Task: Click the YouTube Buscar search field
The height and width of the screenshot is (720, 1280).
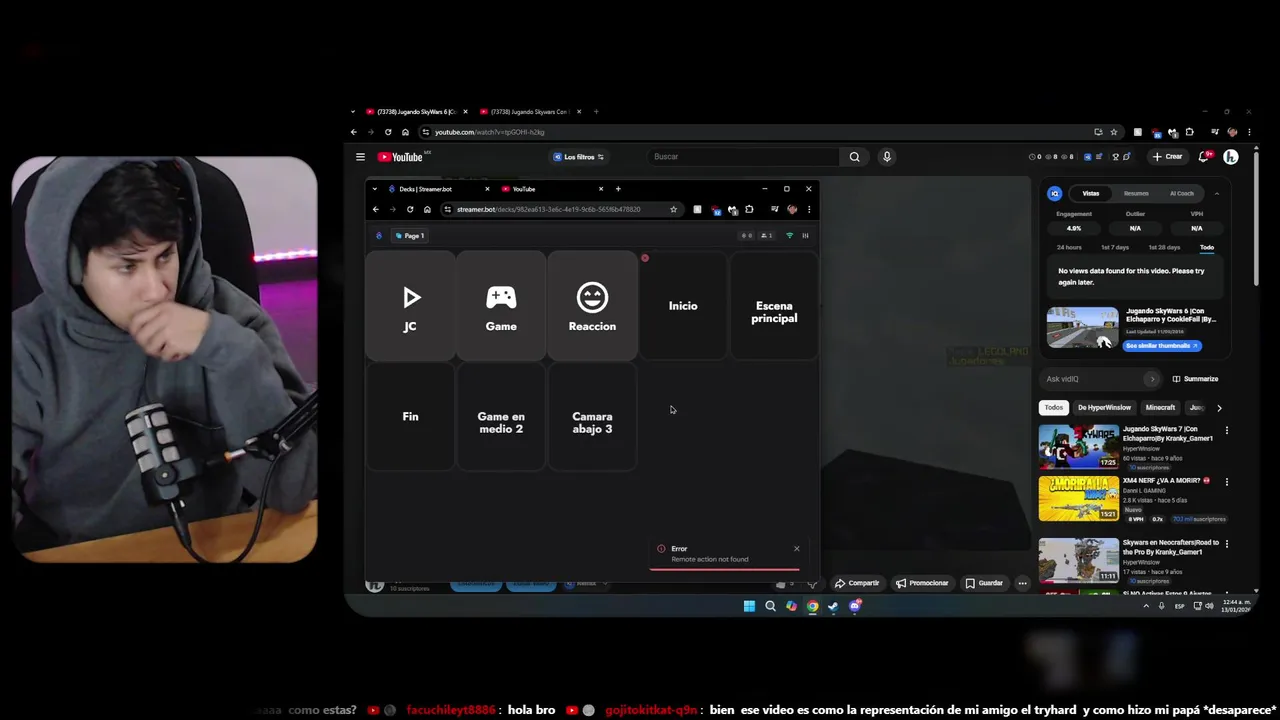Action: (x=743, y=157)
